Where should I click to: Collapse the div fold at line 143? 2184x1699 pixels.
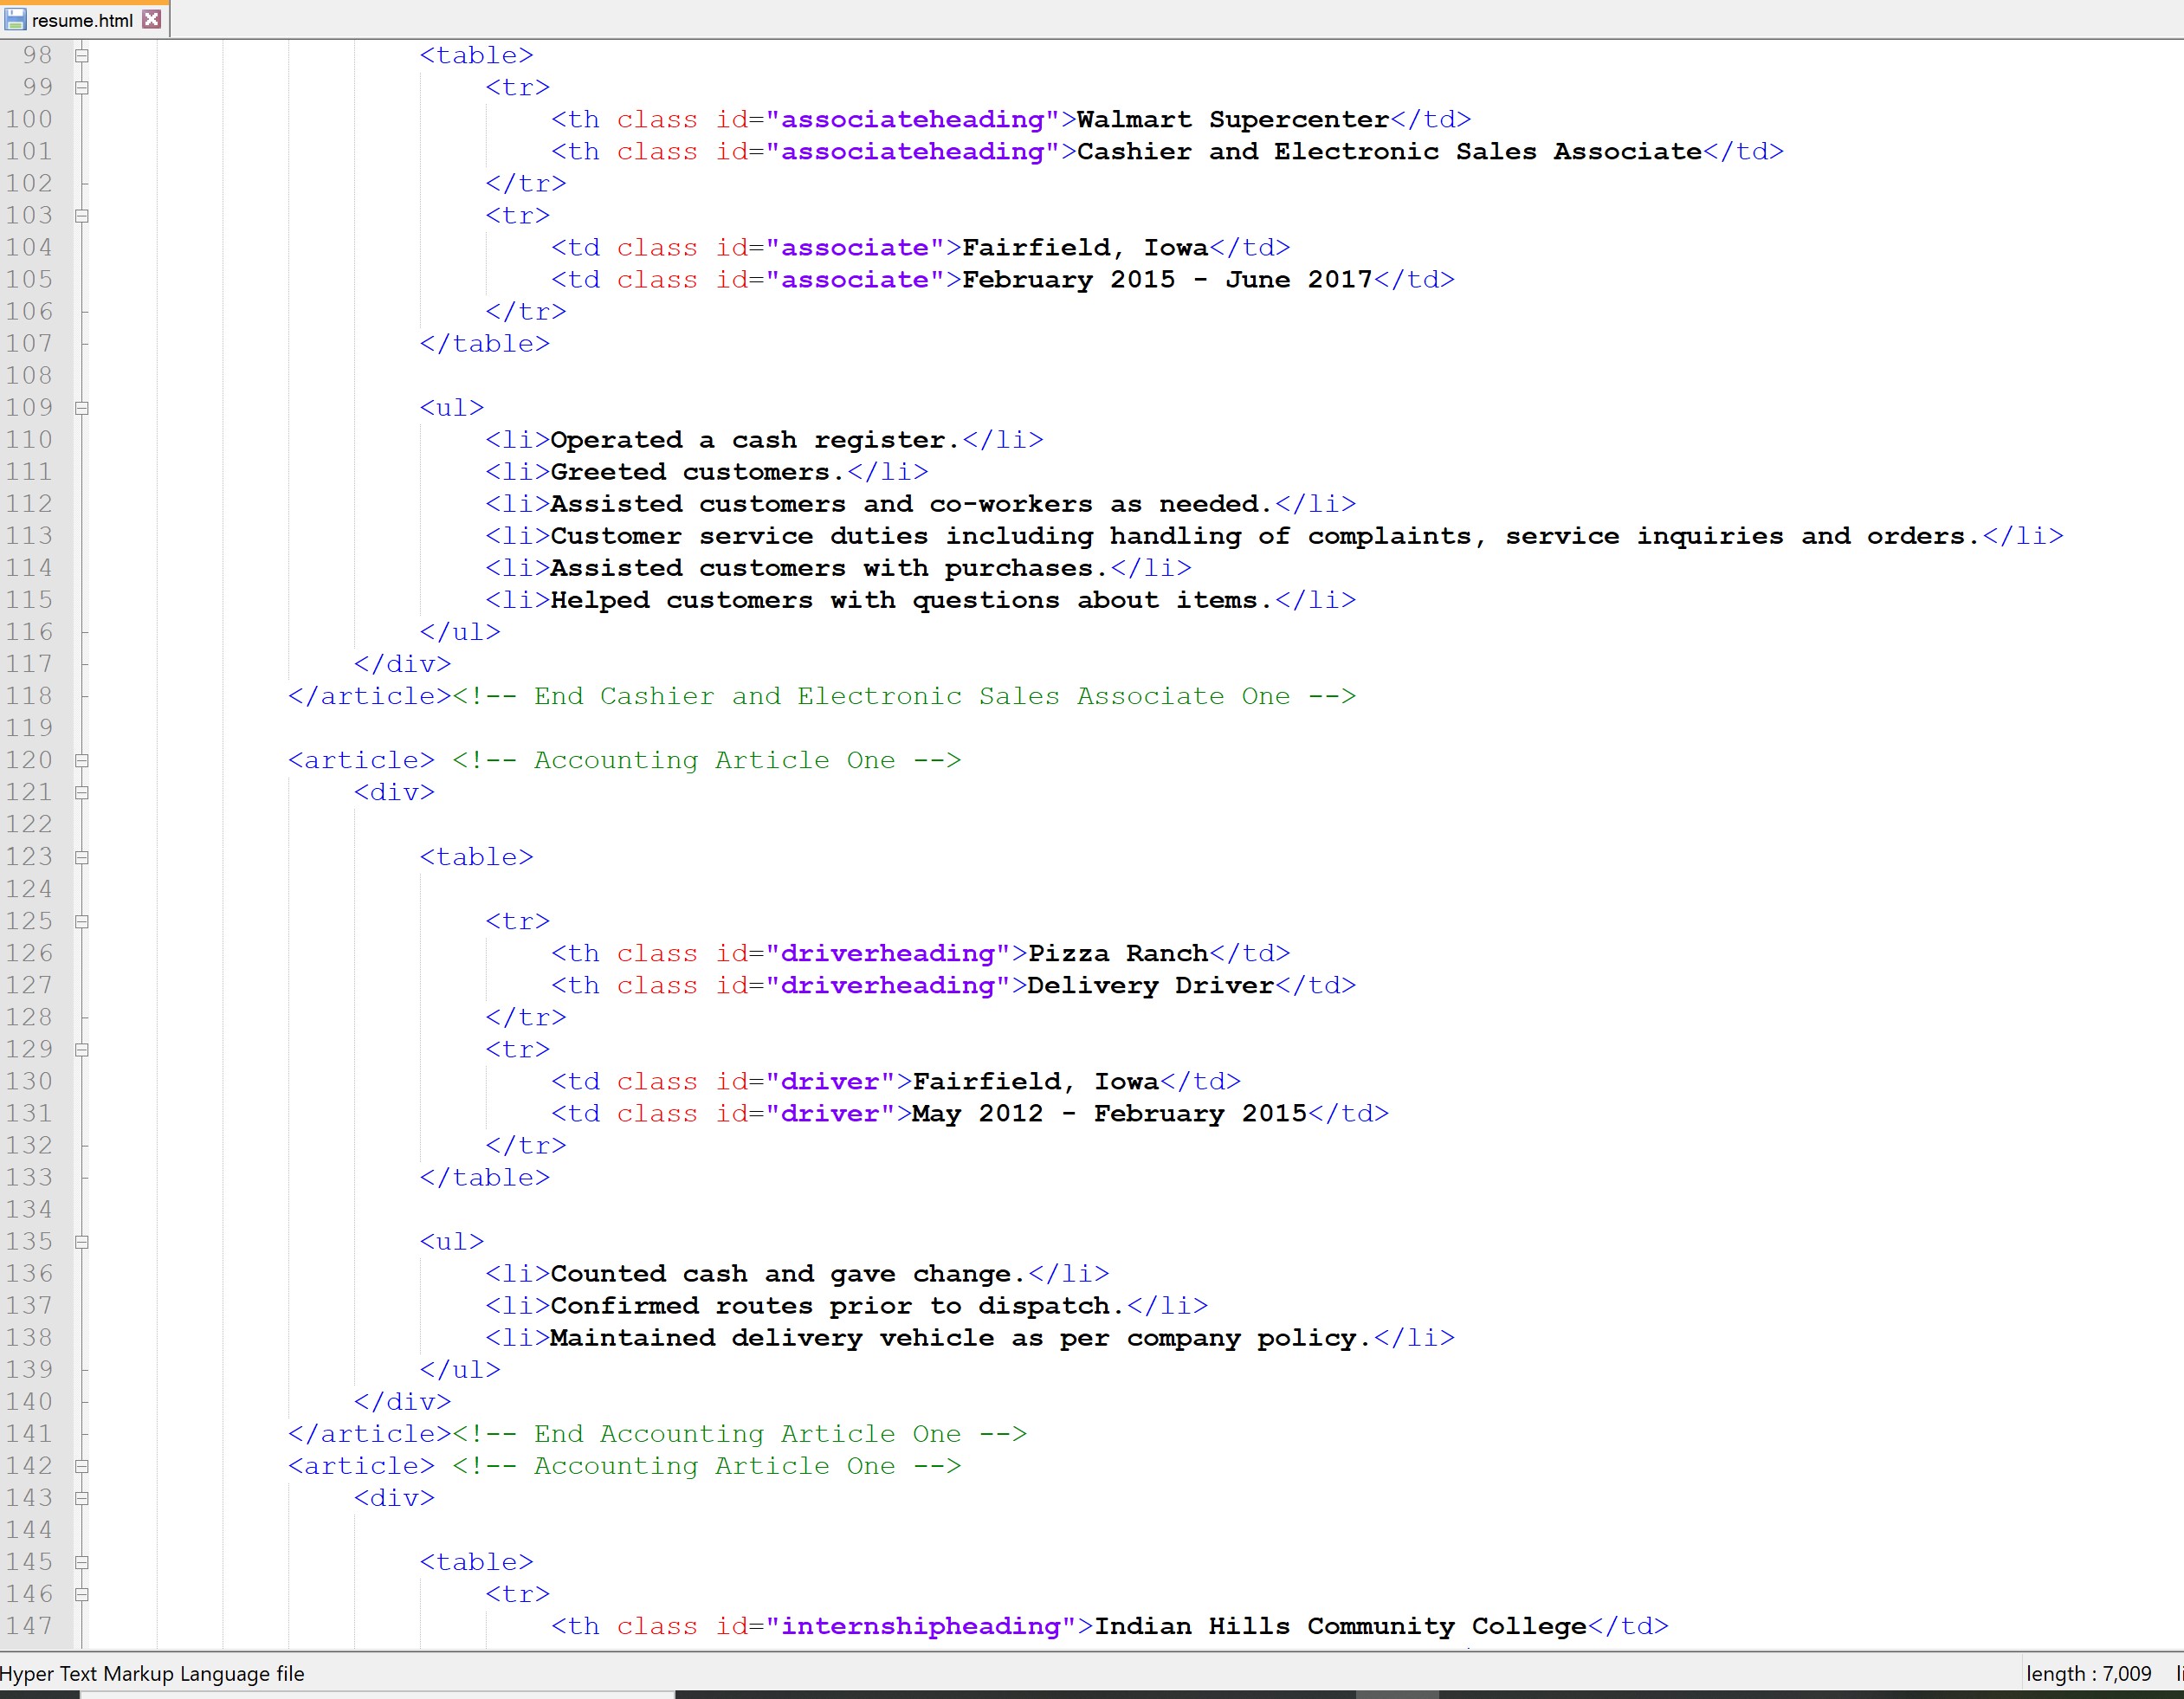[82, 1499]
